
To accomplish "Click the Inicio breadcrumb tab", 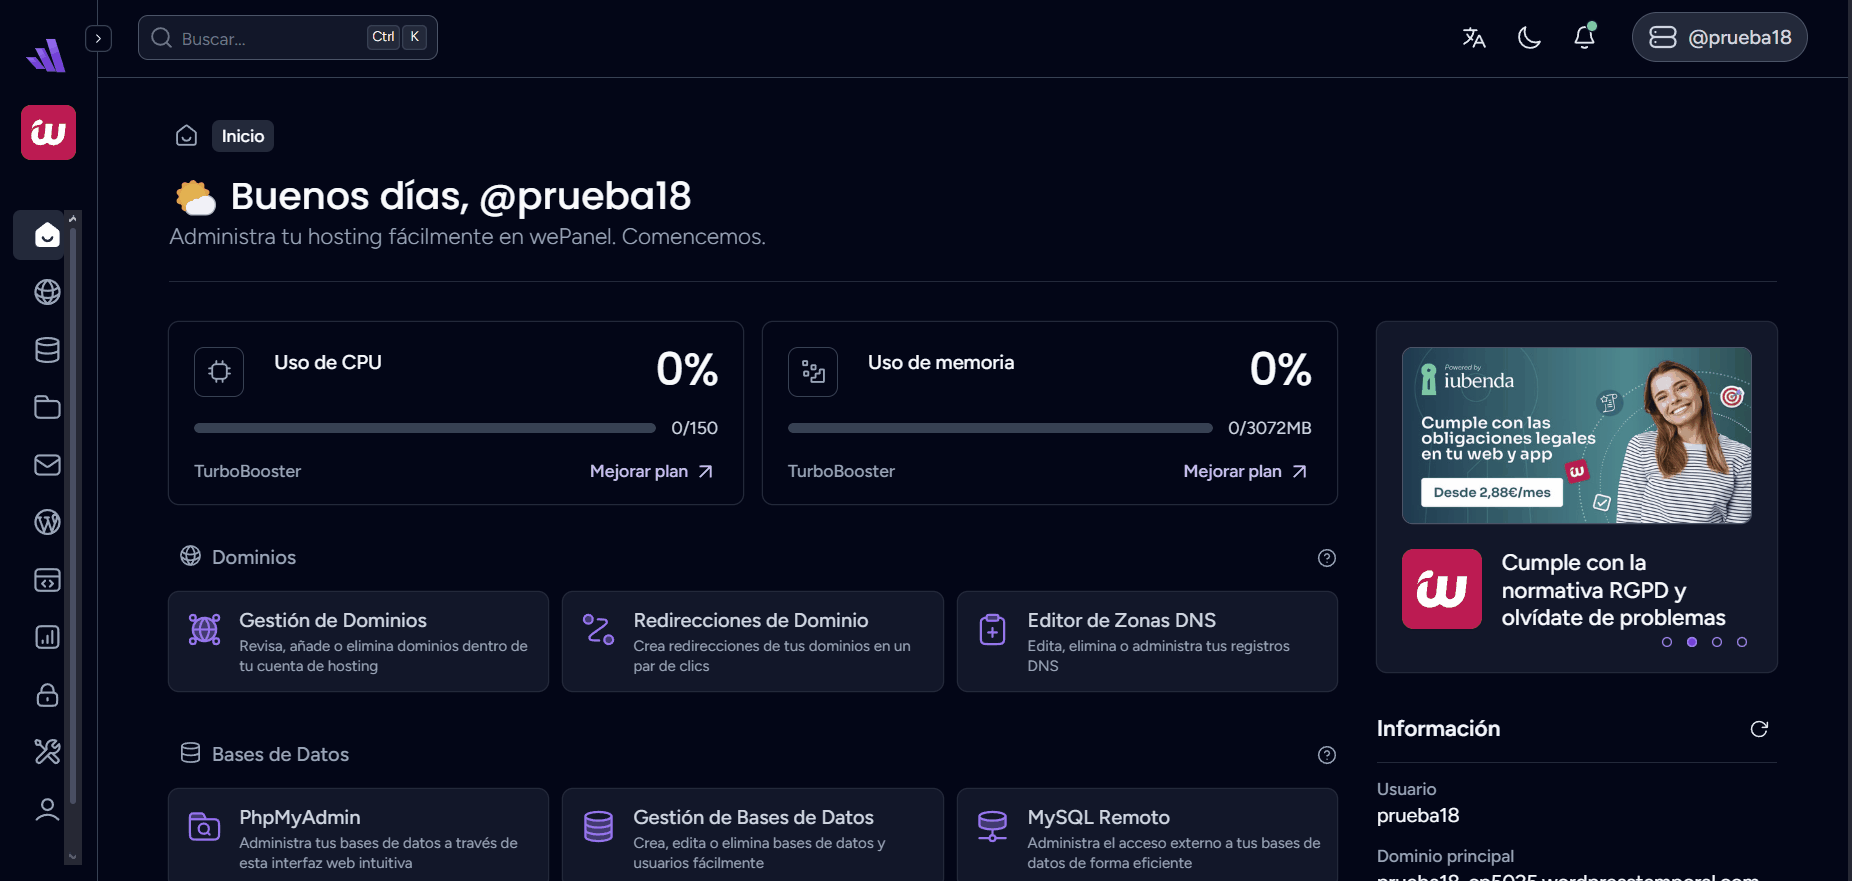I will click(243, 136).
